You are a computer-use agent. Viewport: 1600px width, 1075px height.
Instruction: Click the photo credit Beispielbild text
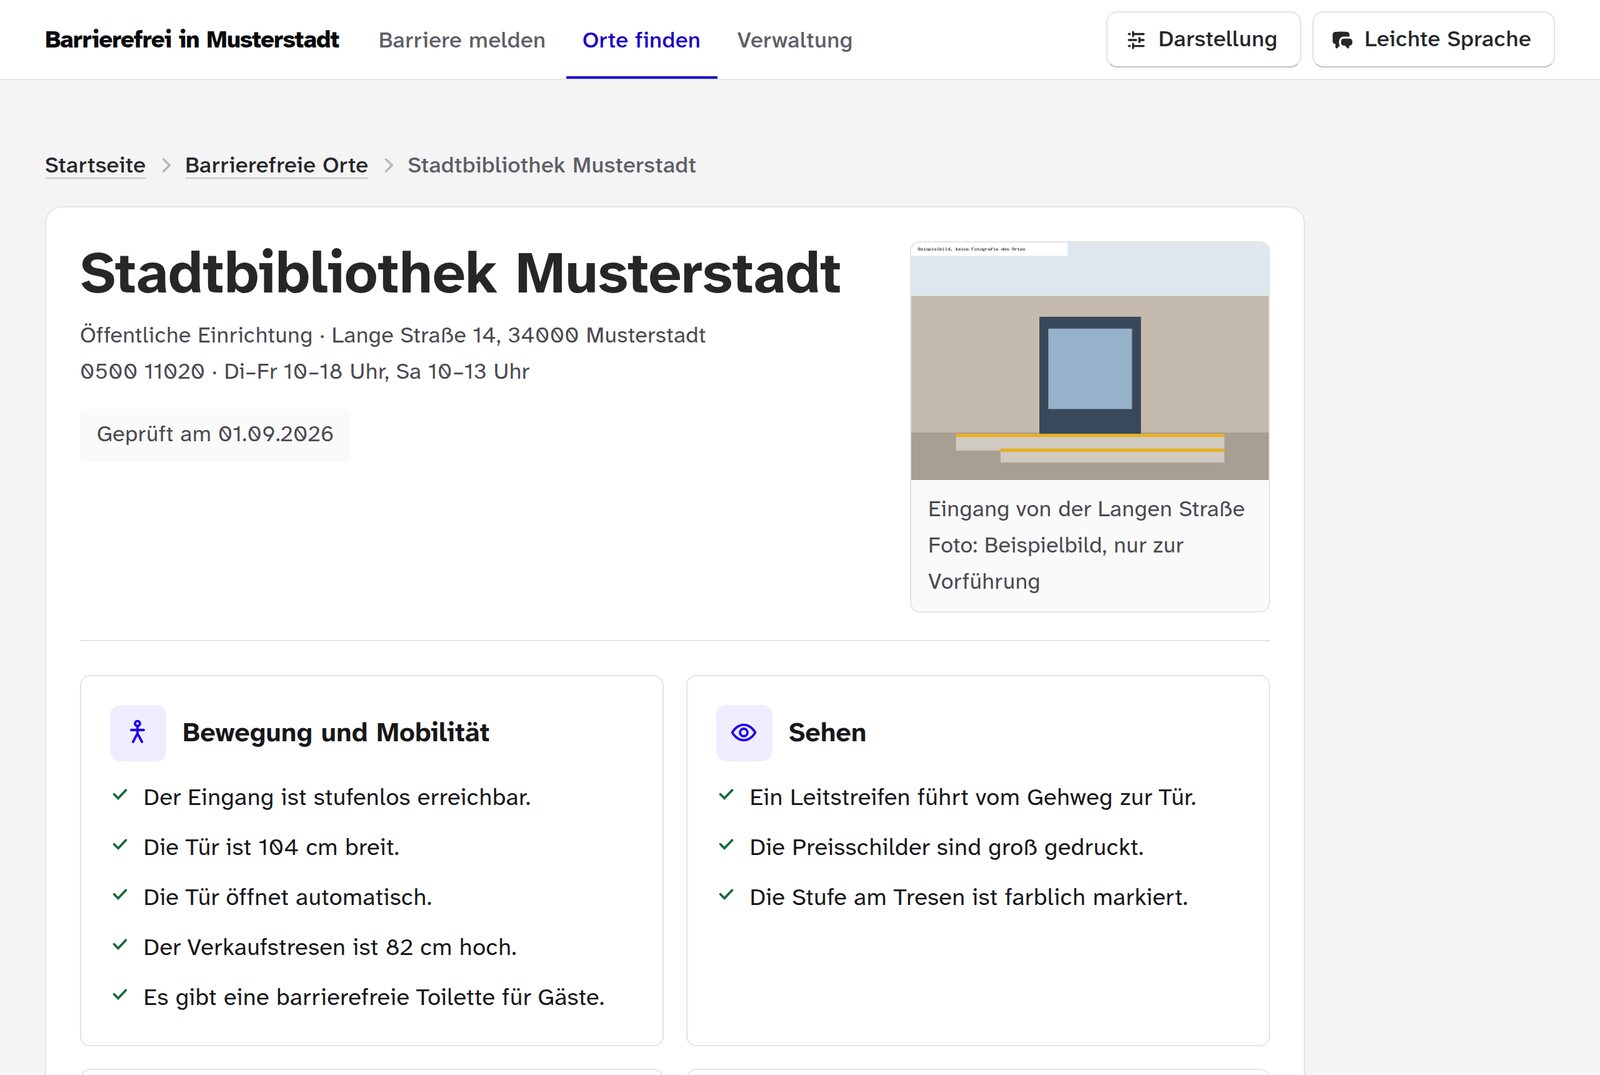point(1056,563)
